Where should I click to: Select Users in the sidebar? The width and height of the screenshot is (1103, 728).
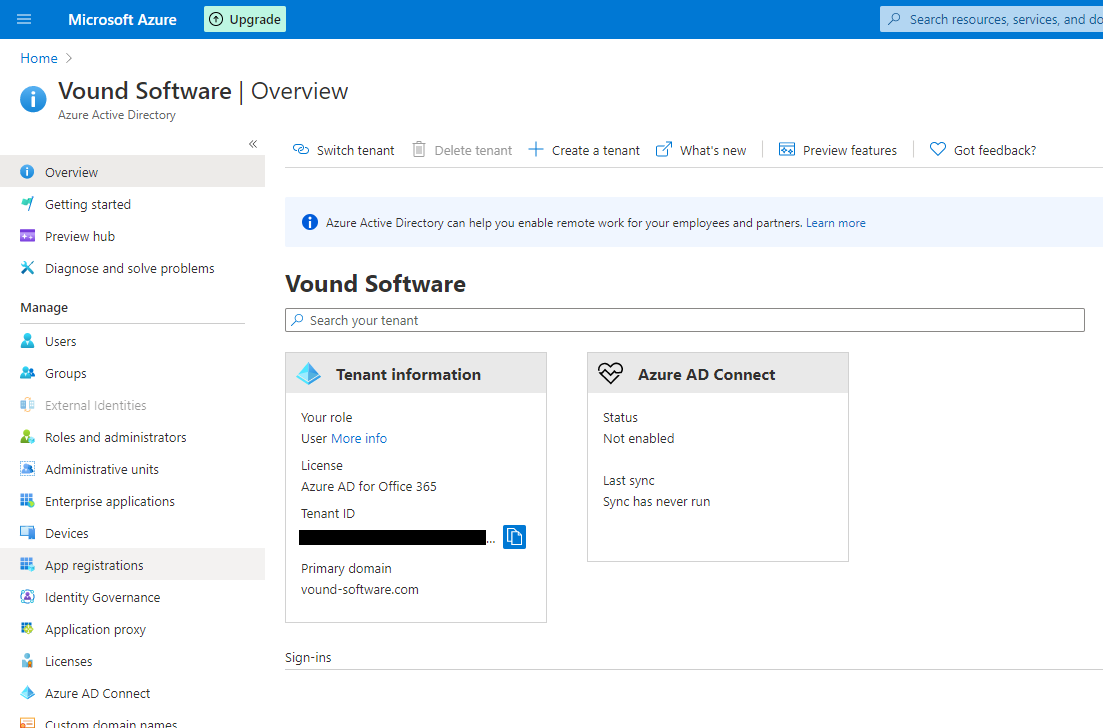point(60,341)
